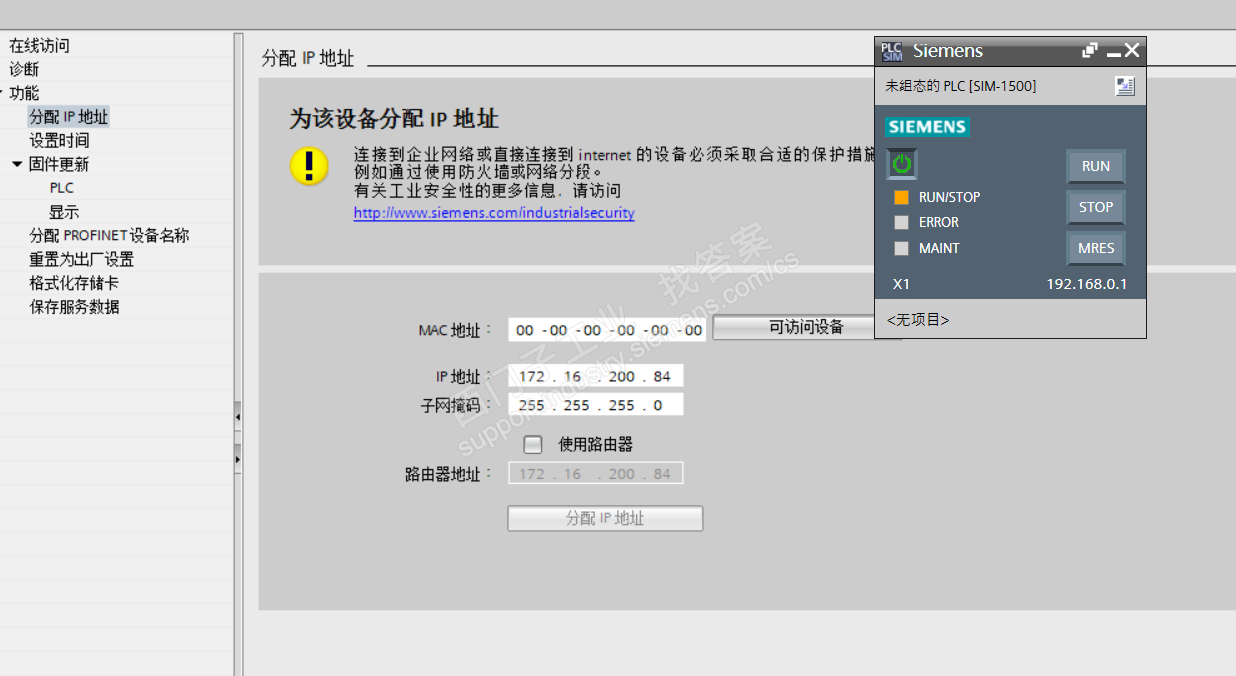Open 格式化存储卡 item

click(x=74, y=283)
